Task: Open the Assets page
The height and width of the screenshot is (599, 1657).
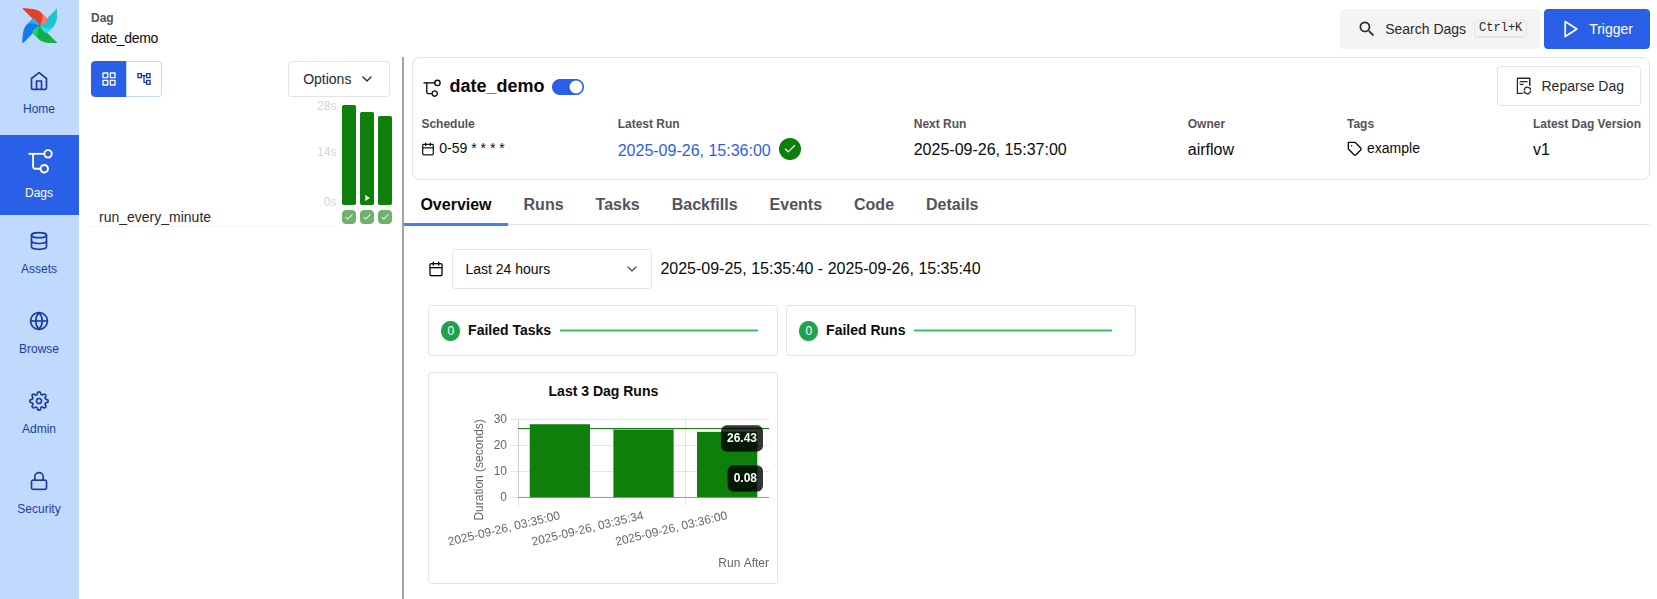Action: (39, 253)
